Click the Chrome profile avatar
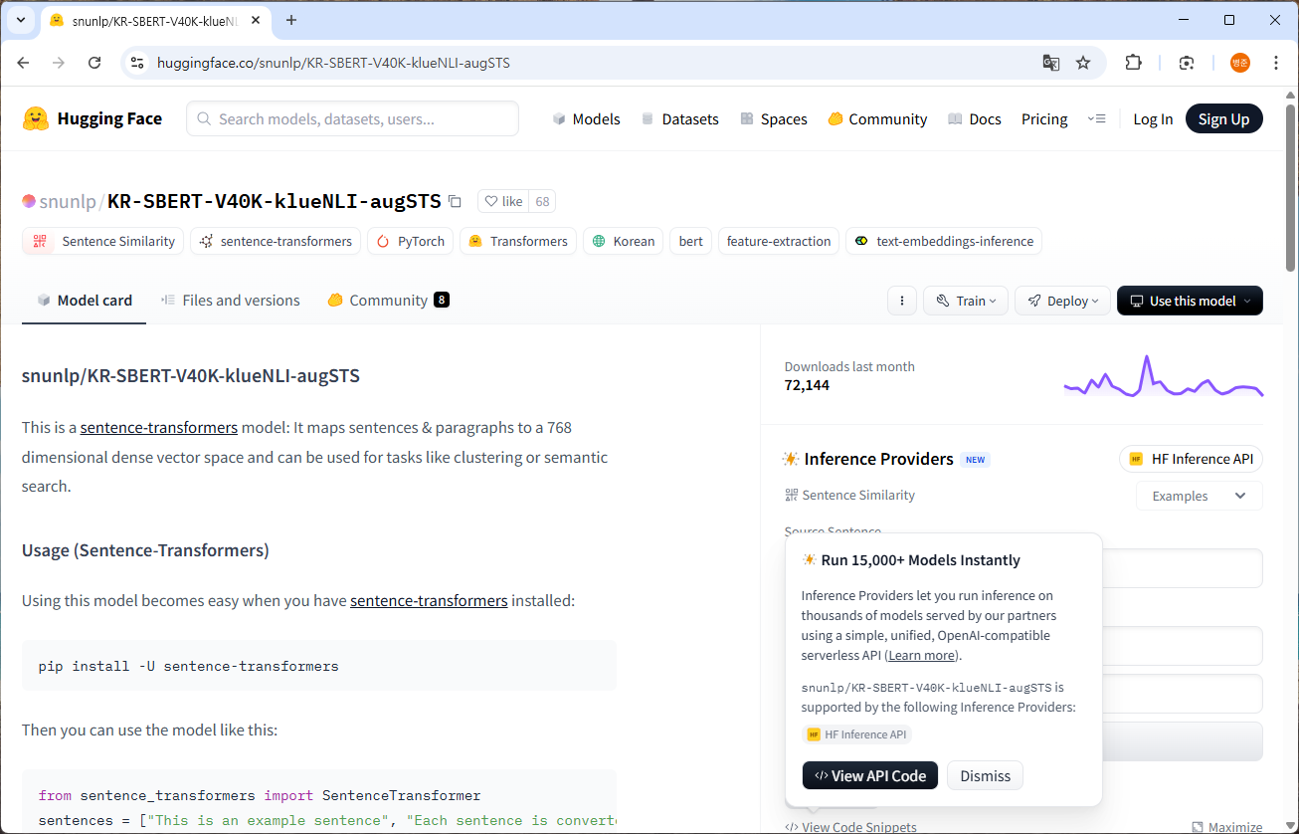Image resolution: width=1299 pixels, height=834 pixels. tap(1240, 63)
